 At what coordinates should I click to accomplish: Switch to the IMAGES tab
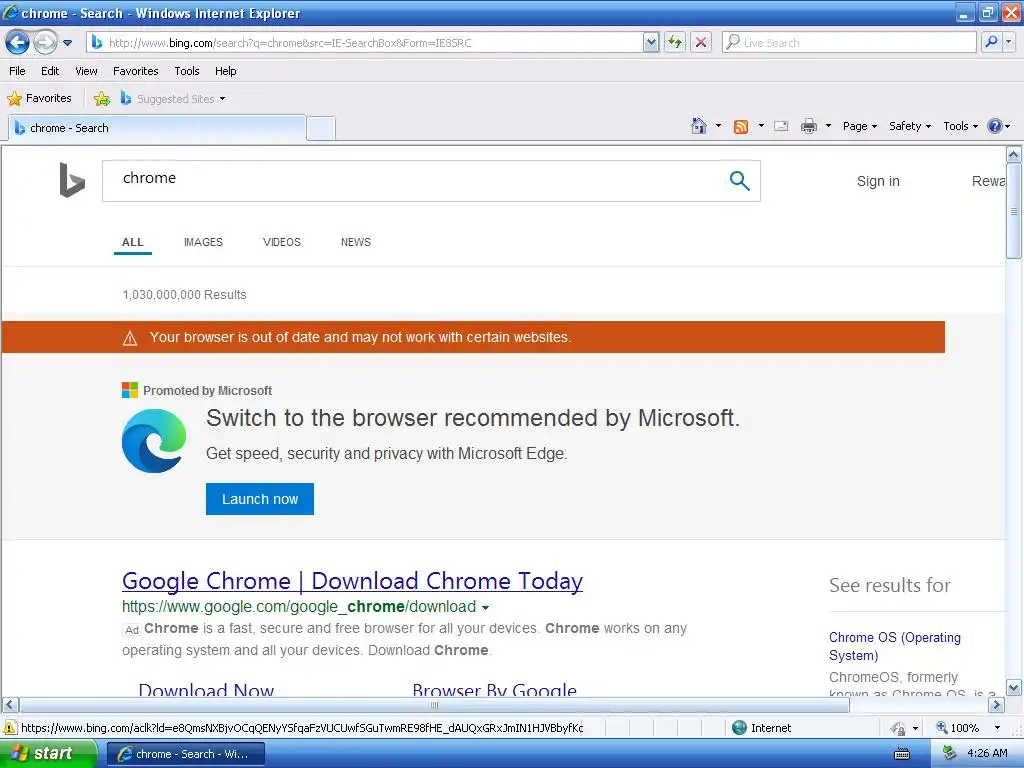pos(203,242)
